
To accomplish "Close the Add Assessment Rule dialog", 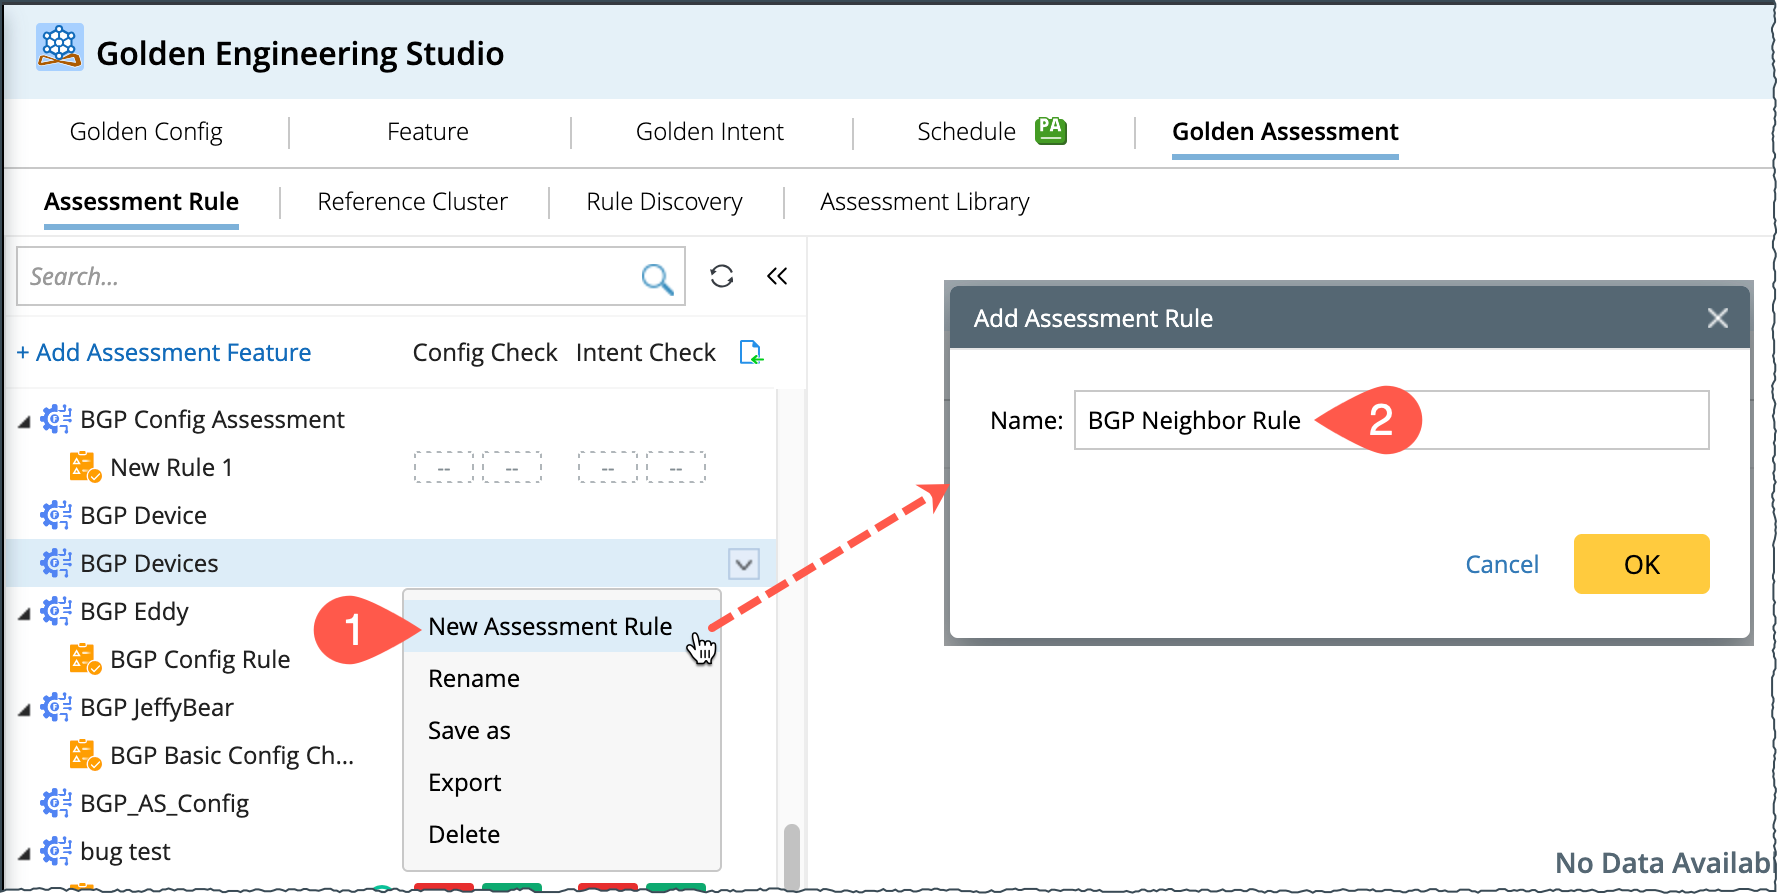I will [x=1717, y=318].
